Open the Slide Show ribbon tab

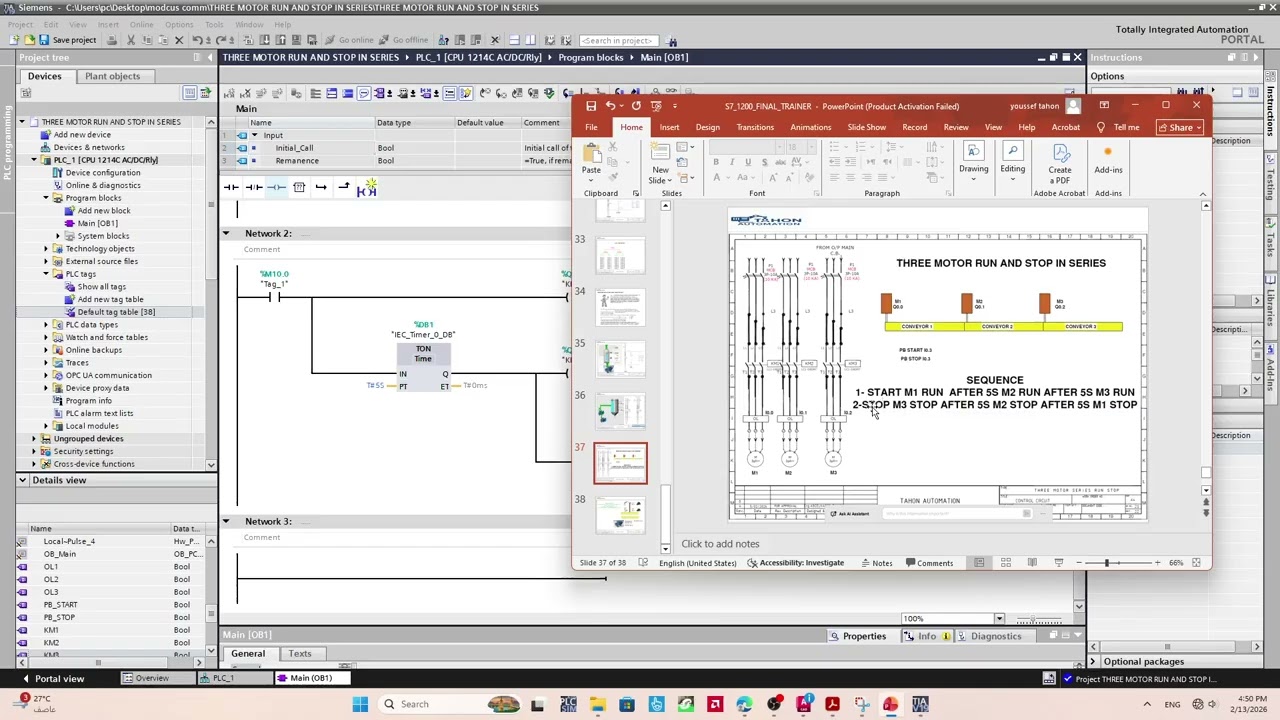coord(867,127)
